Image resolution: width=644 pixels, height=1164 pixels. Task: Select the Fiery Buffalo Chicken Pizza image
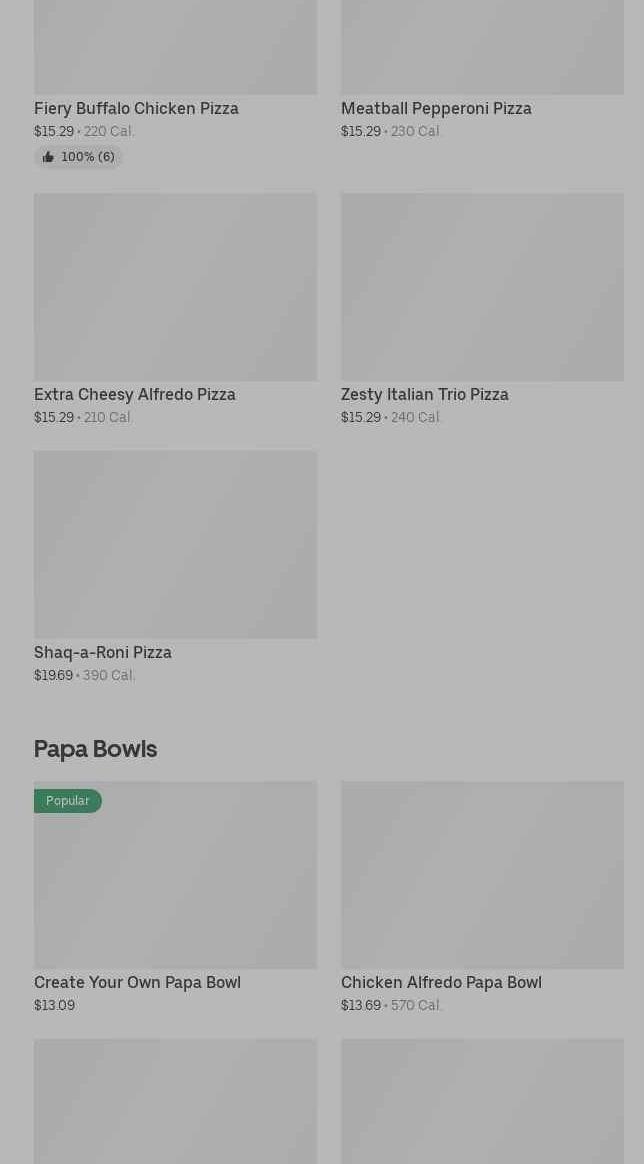click(175, 47)
